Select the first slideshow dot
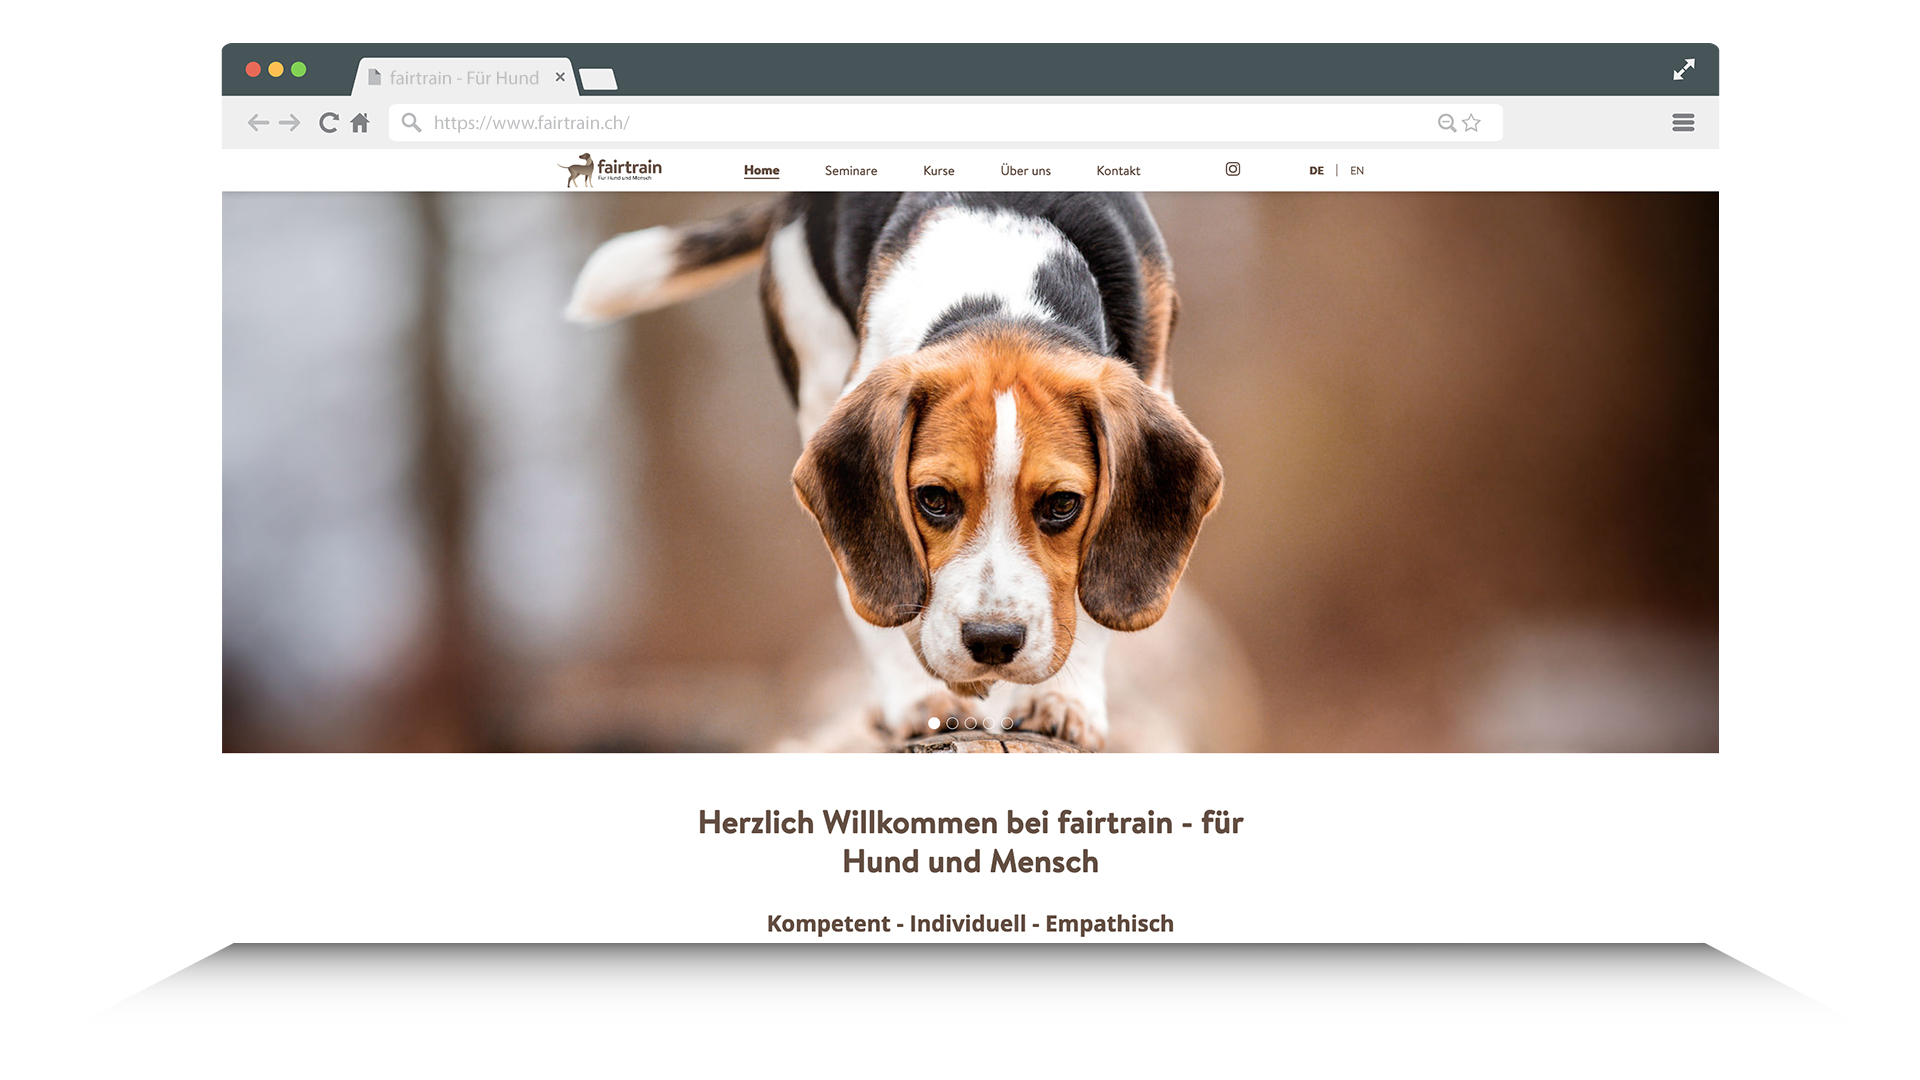1920x1080 pixels. [x=934, y=723]
